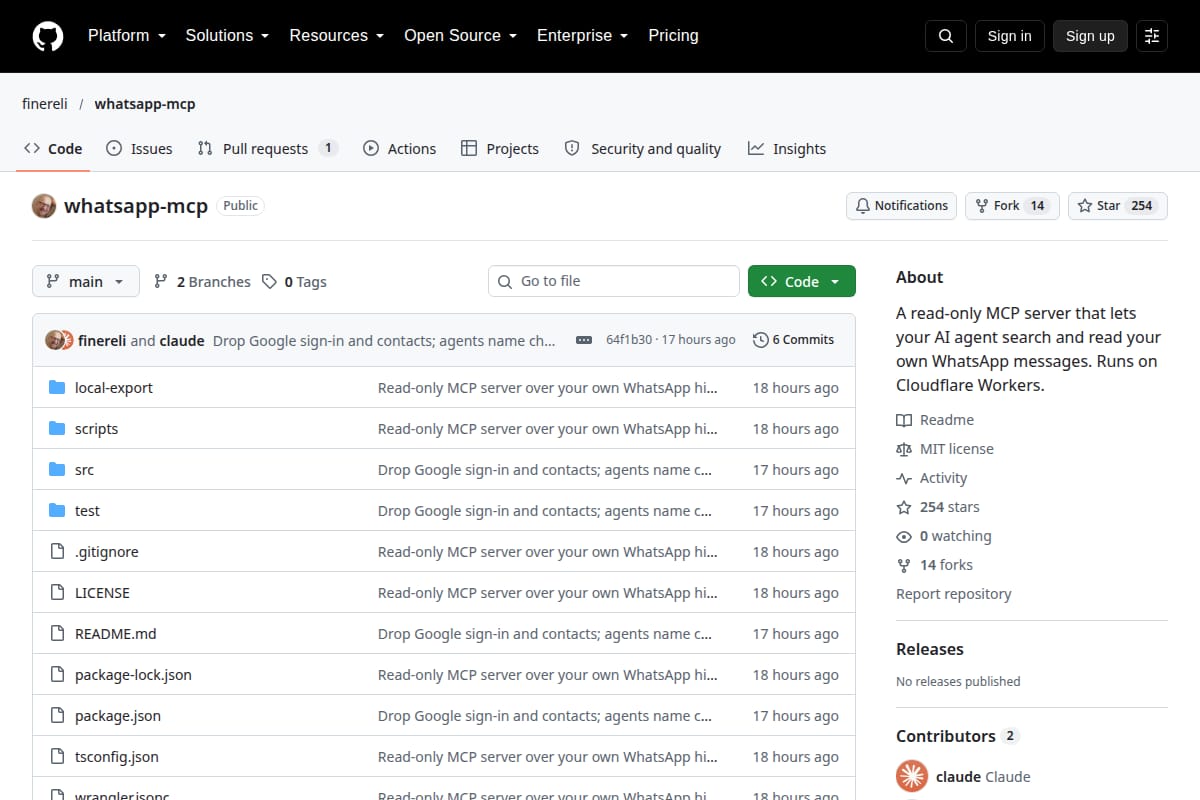This screenshot has width=1200, height=800.
Task: Click the GitHub Octocat logo
Action: [48, 36]
